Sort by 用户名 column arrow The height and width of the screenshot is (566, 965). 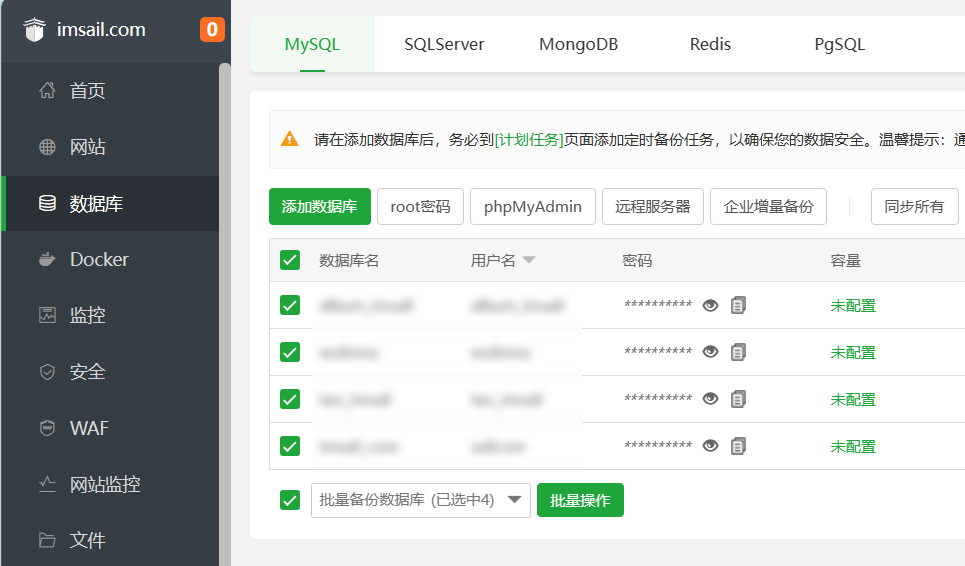(529, 260)
